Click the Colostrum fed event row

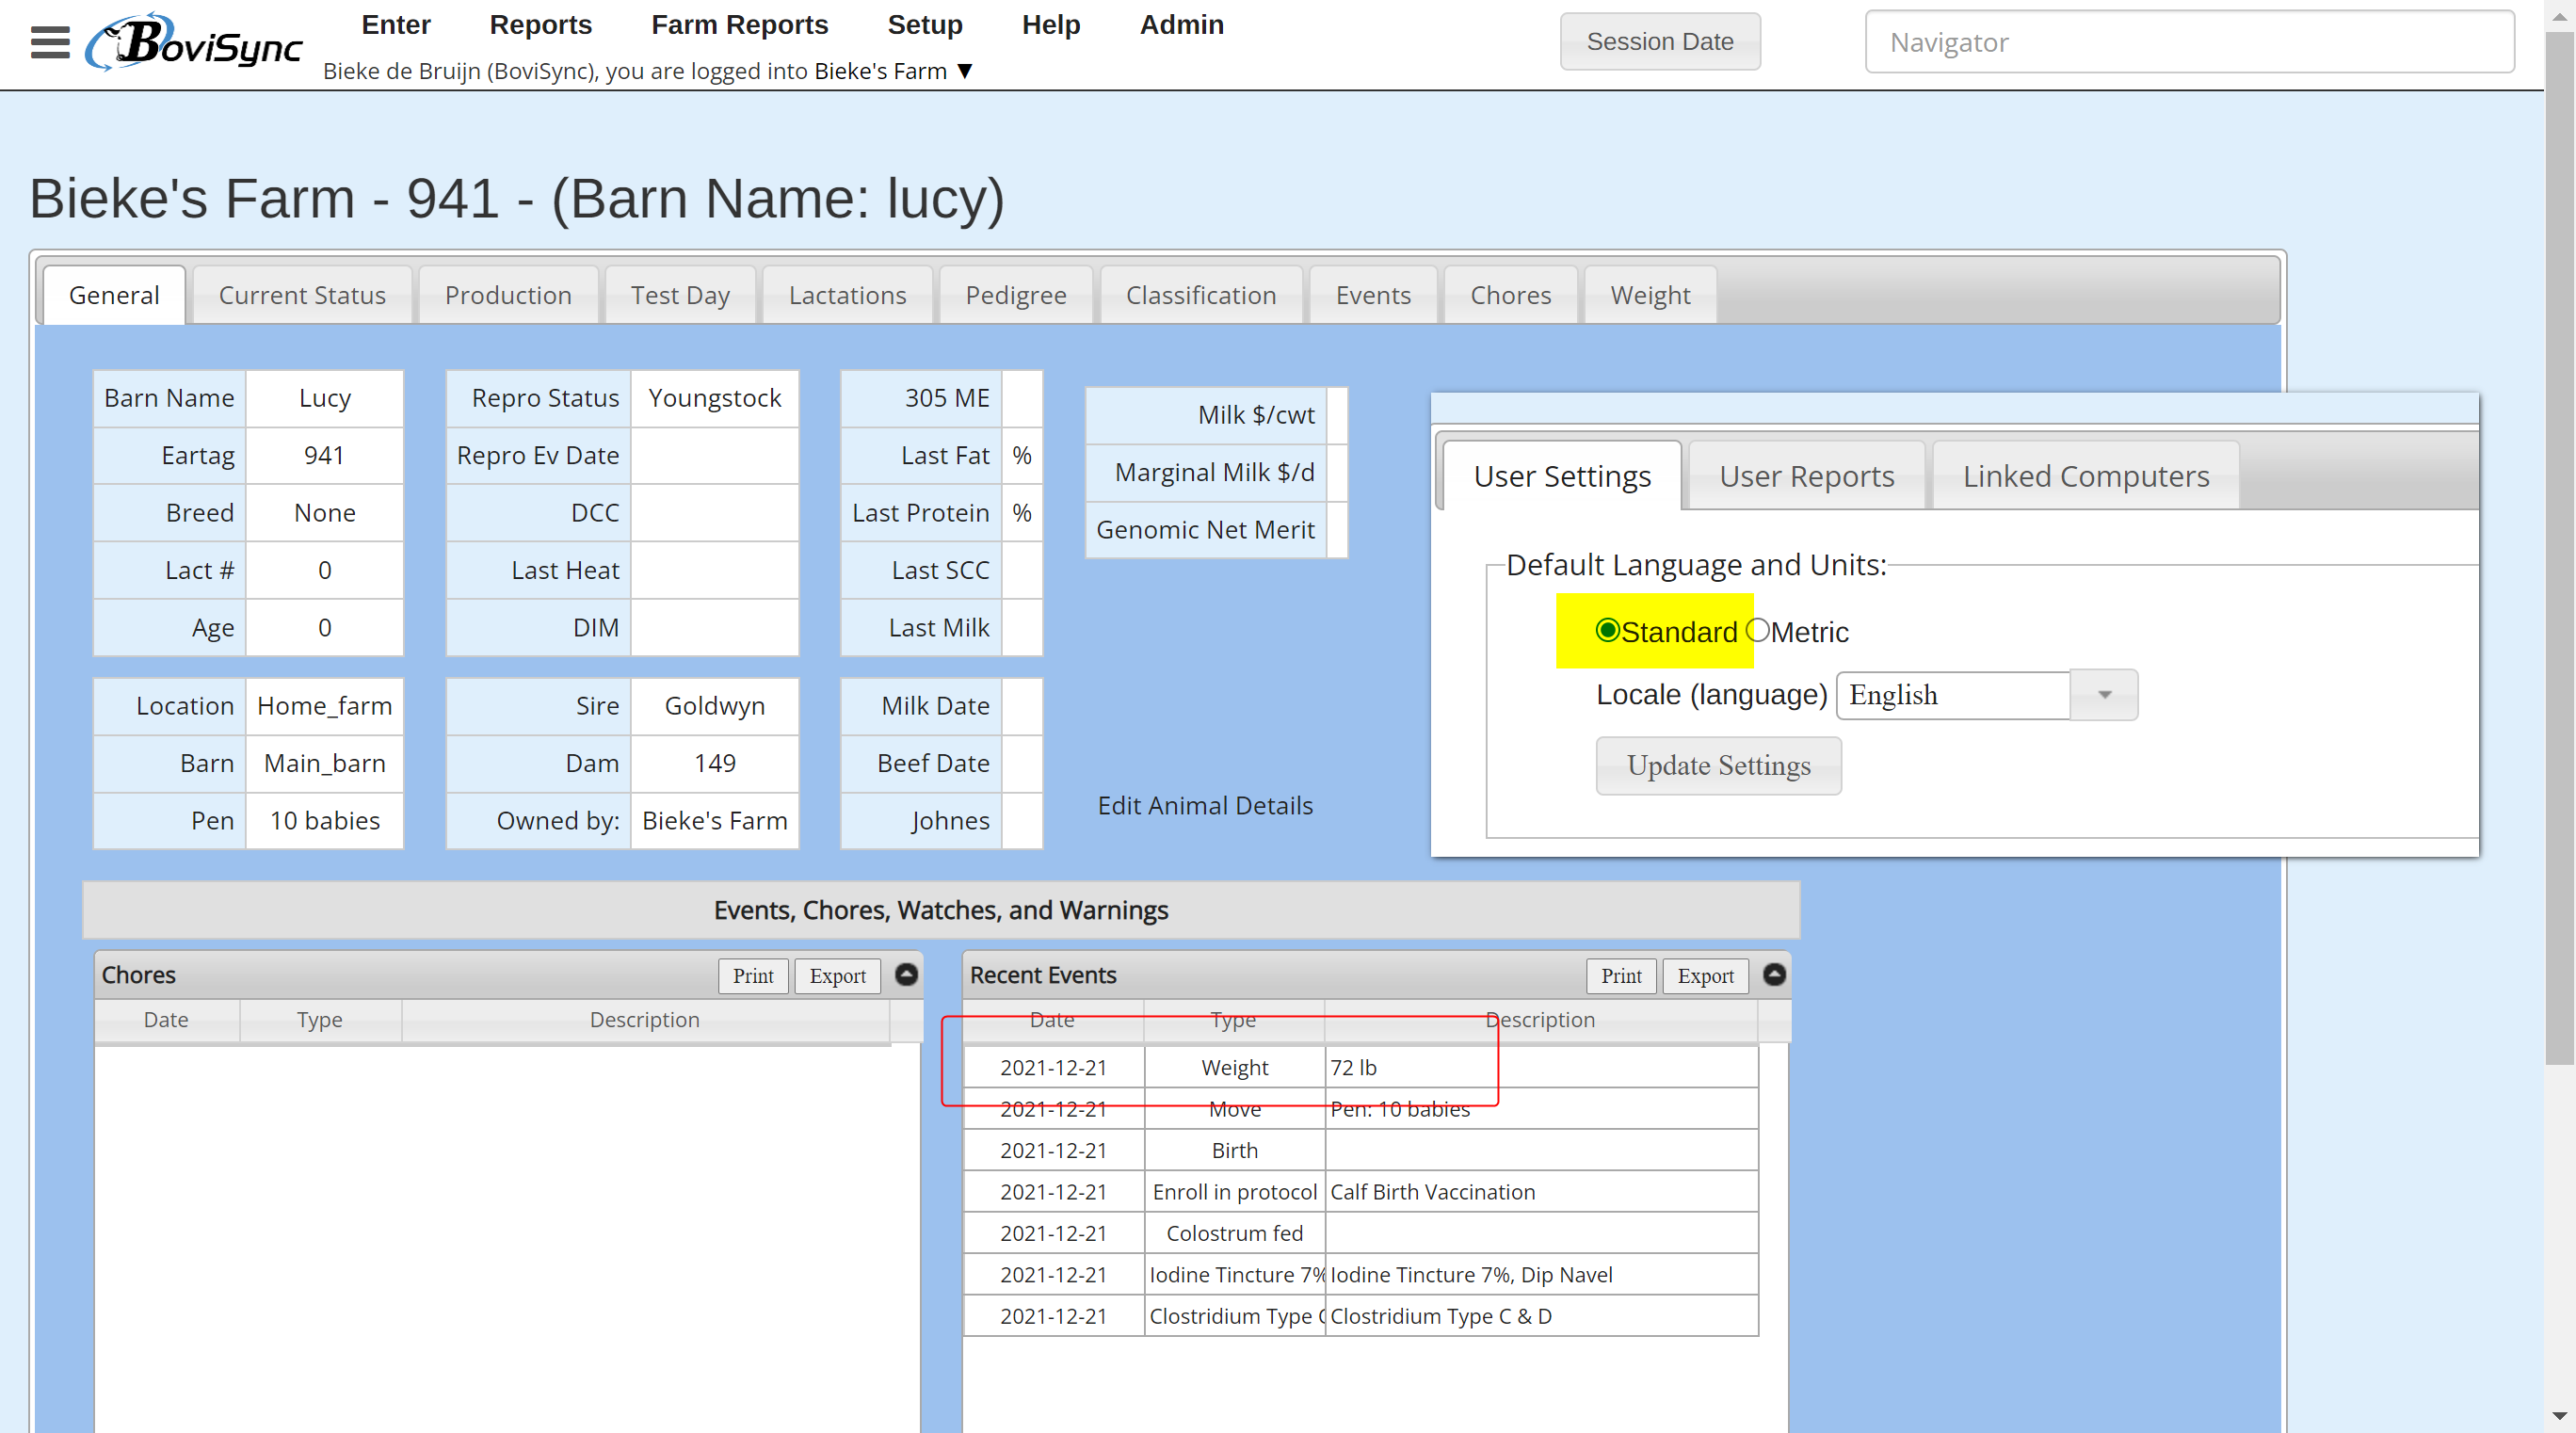[x=1360, y=1233]
